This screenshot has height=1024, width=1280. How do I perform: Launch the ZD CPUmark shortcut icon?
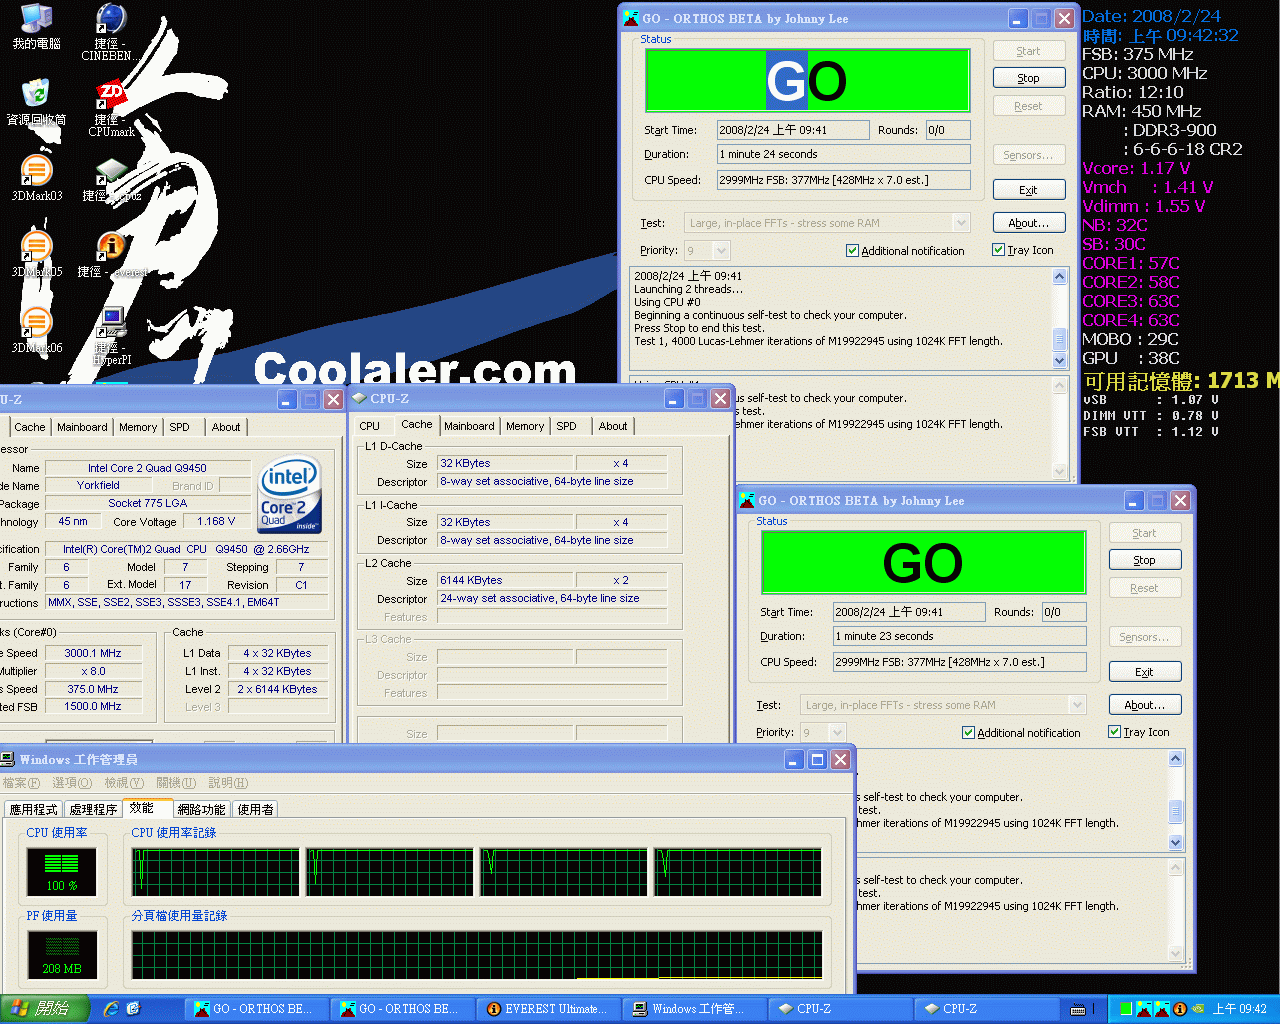point(111,98)
